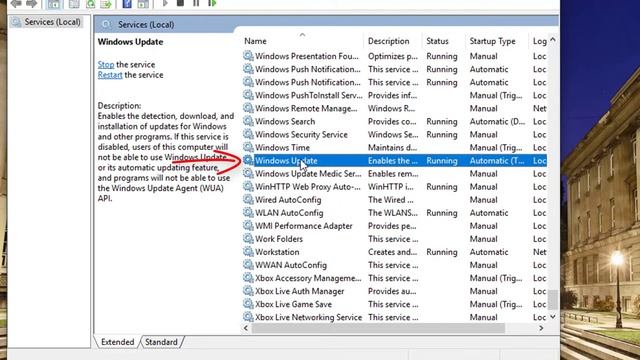640x360 pixels.
Task: Select the highlighted Windows Update service row
Action: 395,160
